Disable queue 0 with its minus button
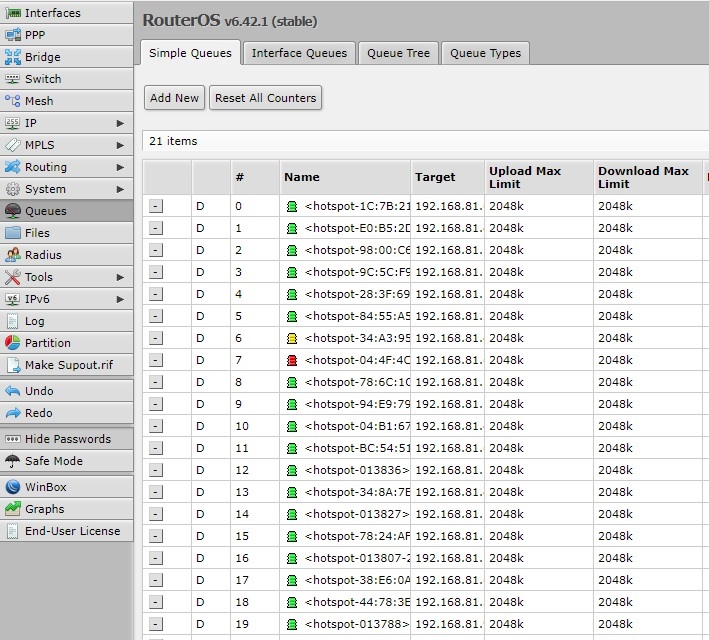709x640 pixels. pyautogui.click(x=156, y=206)
